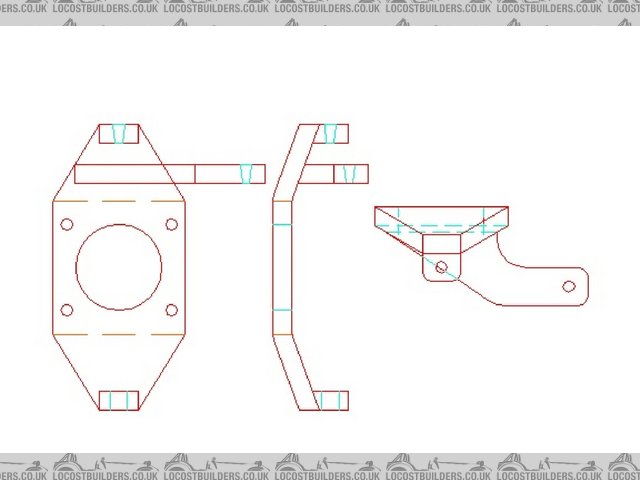Screen dimensions: 640x480
Task: Click the top mounting boss of front view
Action: pos(119,134)
